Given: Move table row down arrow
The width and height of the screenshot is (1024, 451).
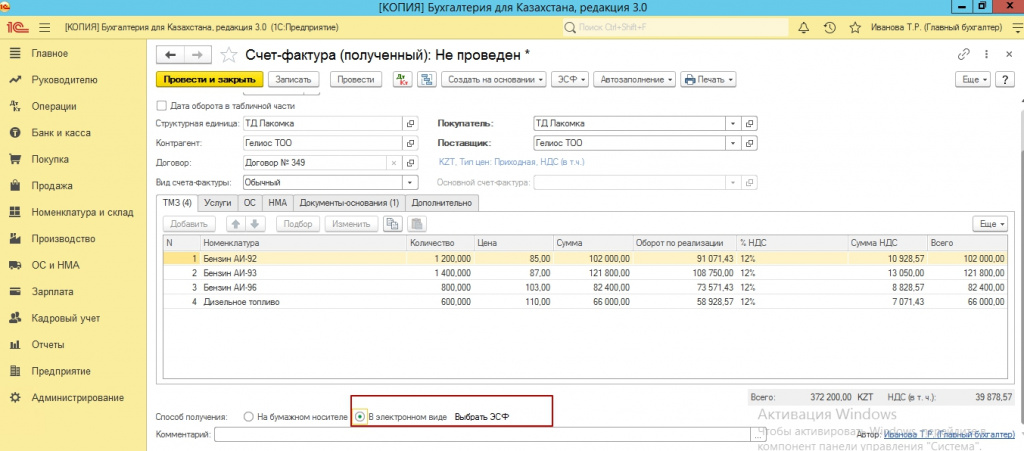Looking at the screenshot, I should coord(254,224).
